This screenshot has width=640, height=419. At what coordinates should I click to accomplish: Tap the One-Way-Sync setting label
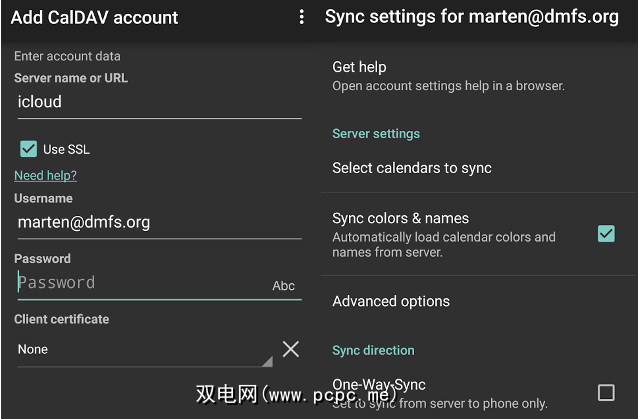[x=379, y=385]
